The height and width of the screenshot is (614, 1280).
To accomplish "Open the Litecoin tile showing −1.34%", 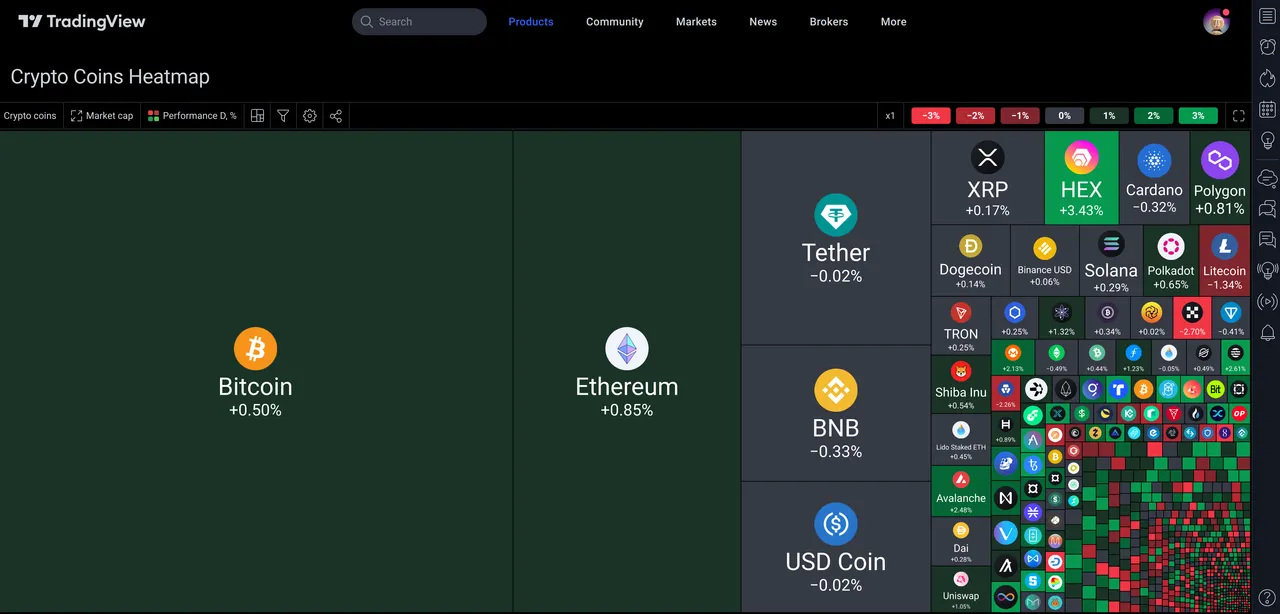I will [1225, 260].
